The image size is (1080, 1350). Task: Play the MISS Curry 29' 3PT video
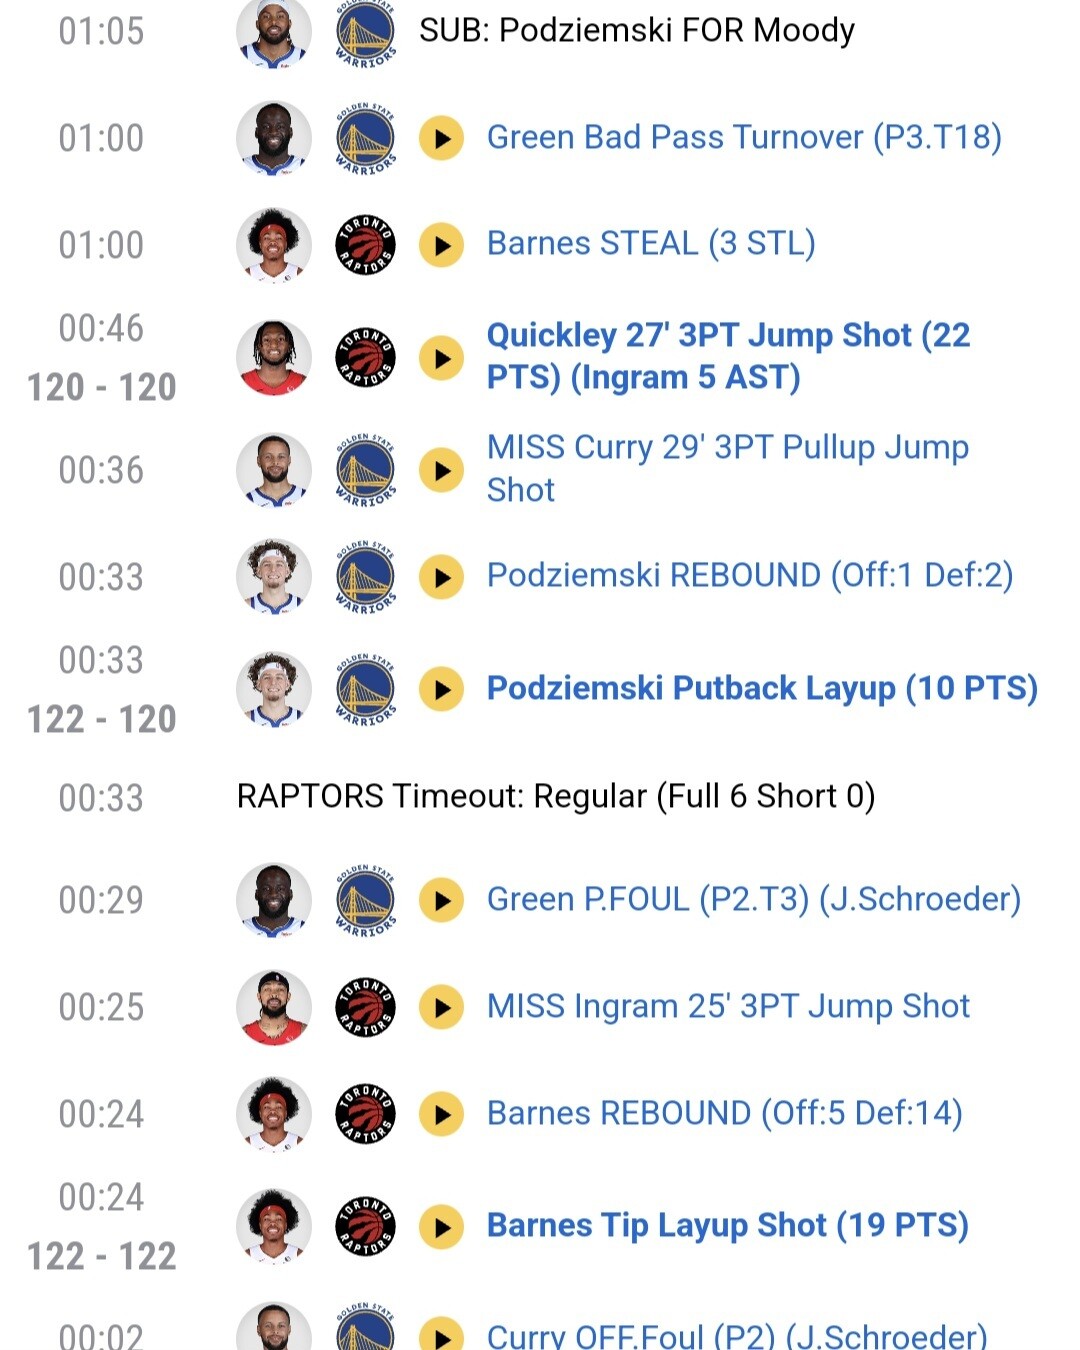click(441, 470)
